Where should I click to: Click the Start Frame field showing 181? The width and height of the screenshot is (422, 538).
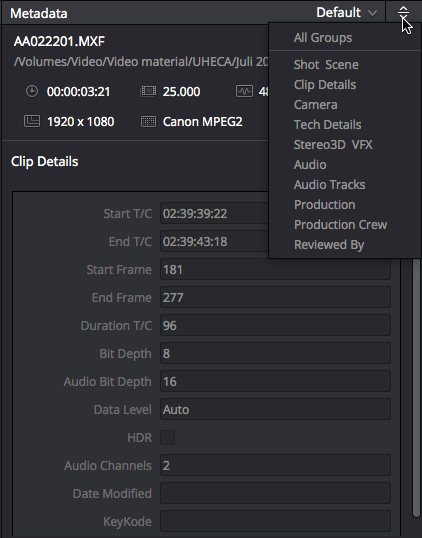pos(275,269)
